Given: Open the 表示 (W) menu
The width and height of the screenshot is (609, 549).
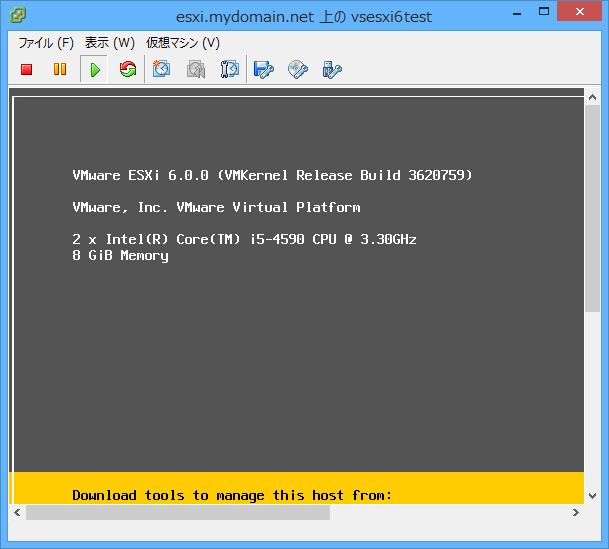Looking at the screenshot, I should 110,43.
